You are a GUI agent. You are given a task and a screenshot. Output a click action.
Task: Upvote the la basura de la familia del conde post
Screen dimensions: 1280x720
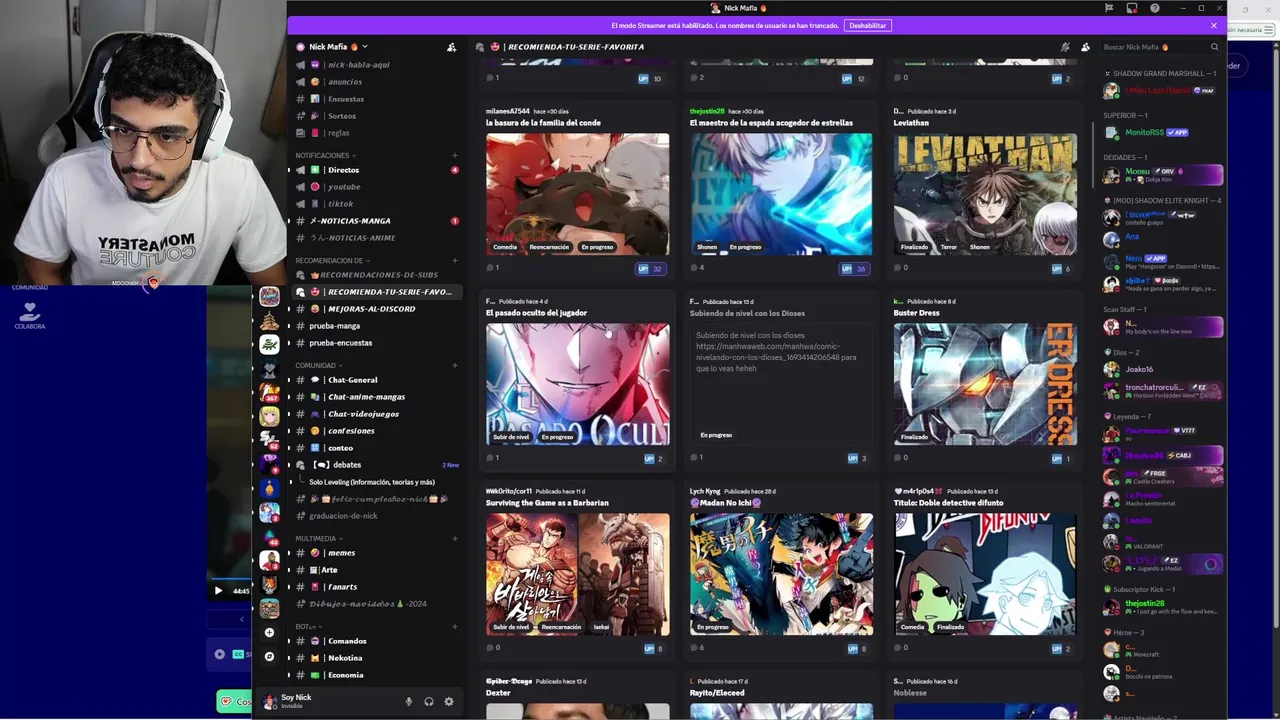[x=650, y=268]
